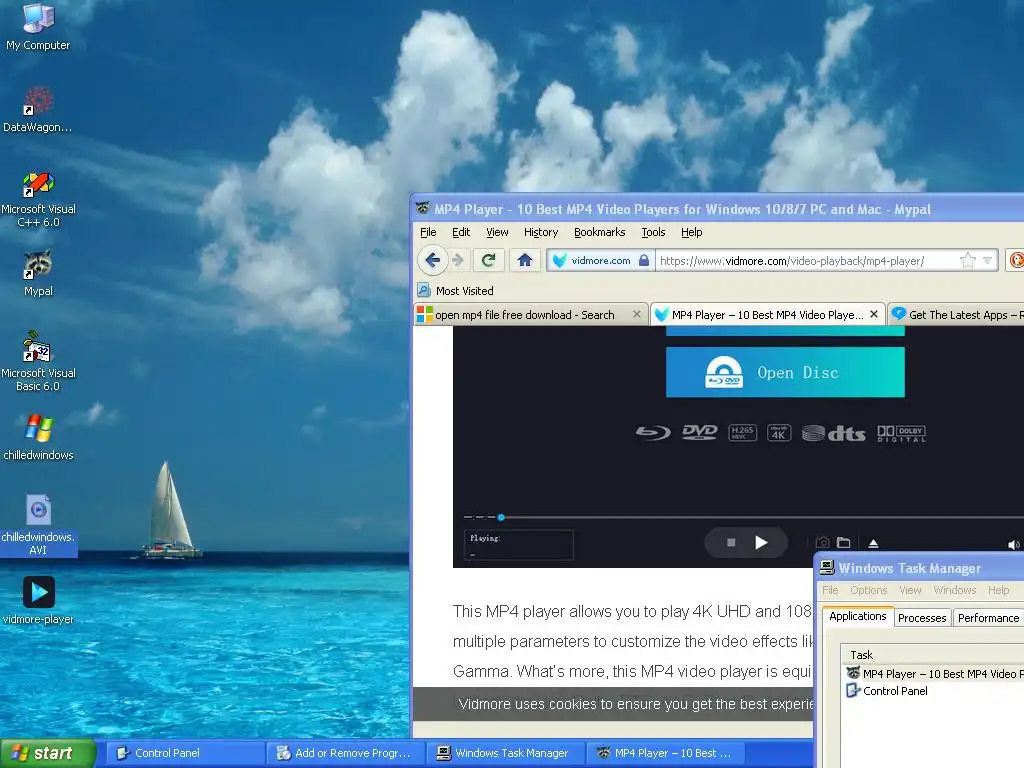Image resolution: width=1024 pixels, height=768 pixels.
Task: Open the Edit menu in Mypal
Action: tap(460, 232)
